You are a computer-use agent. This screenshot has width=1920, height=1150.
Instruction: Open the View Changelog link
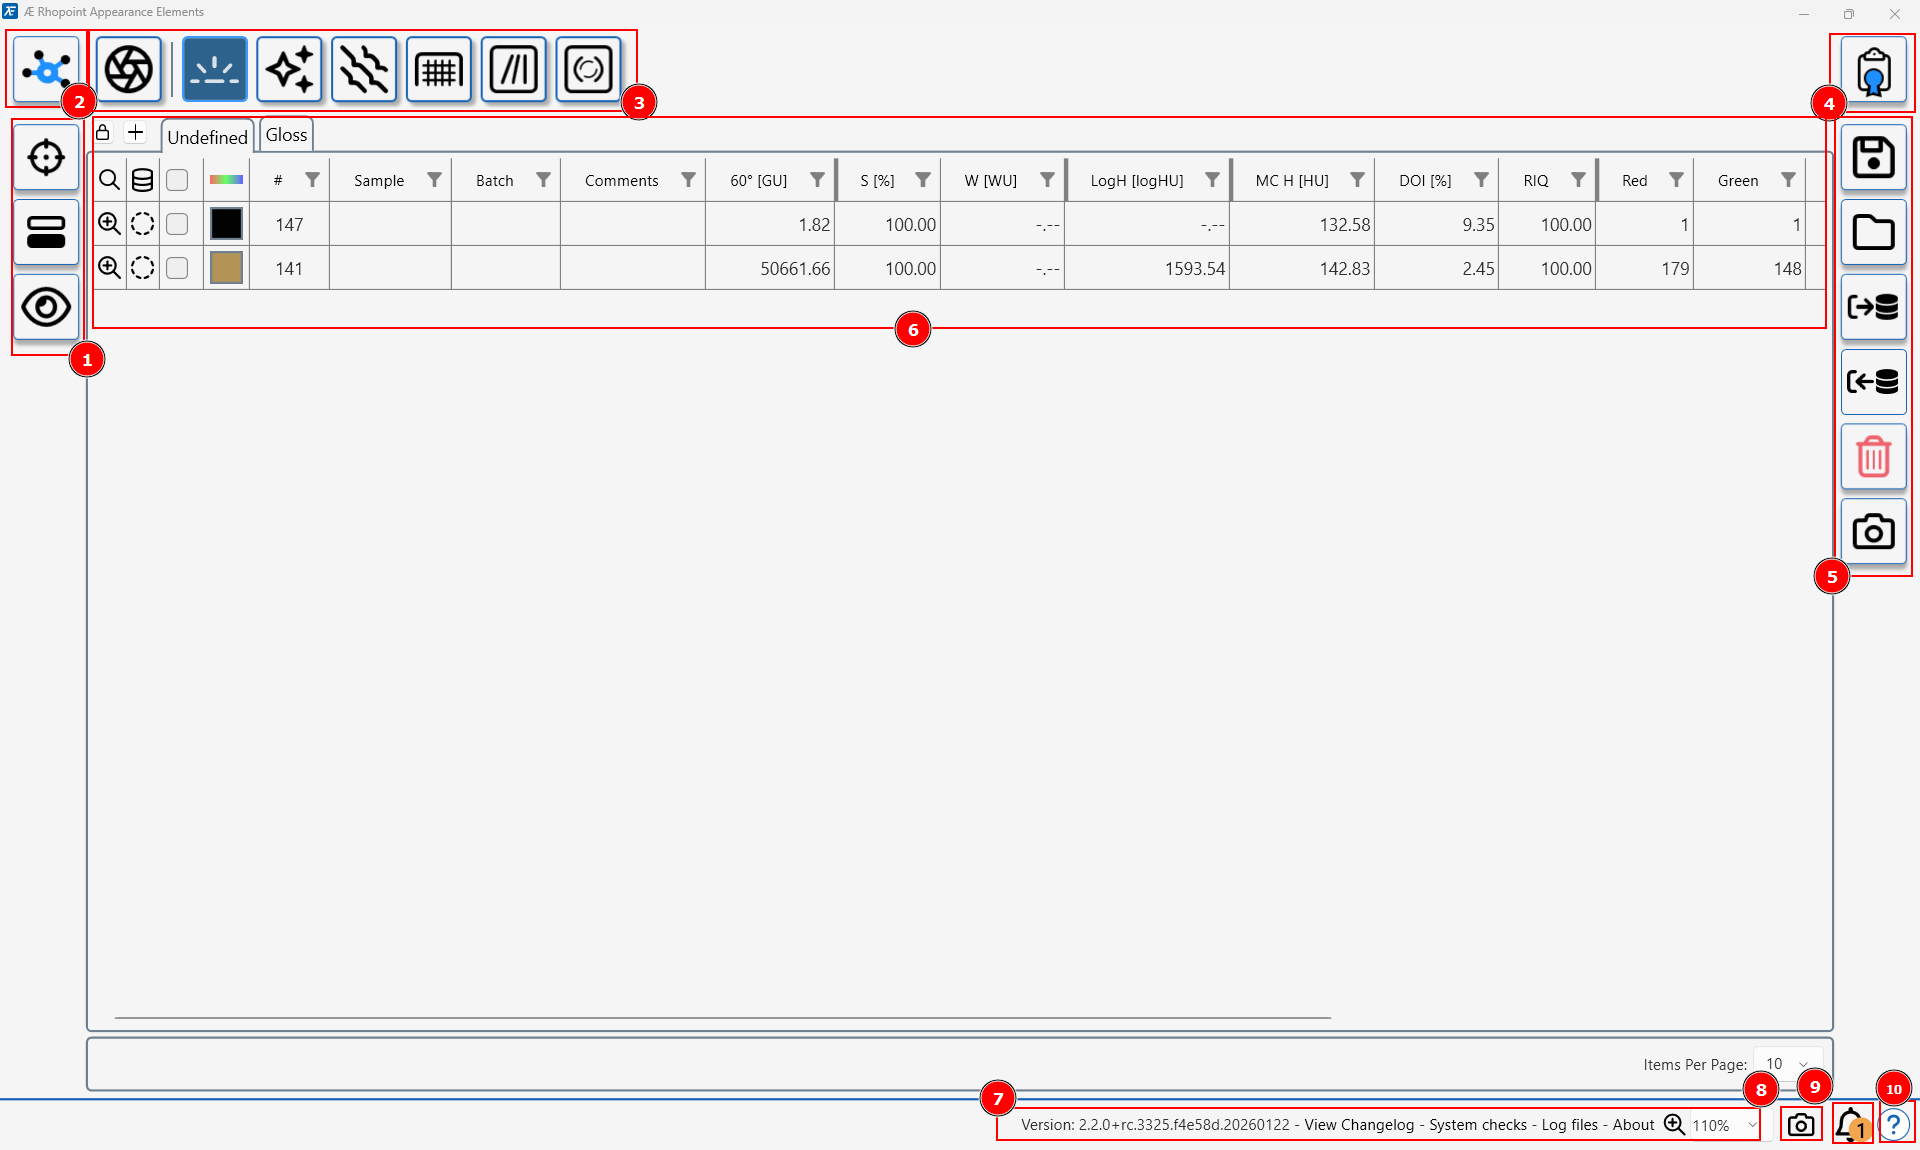pyautogui.click(x=1359, y=1125)
